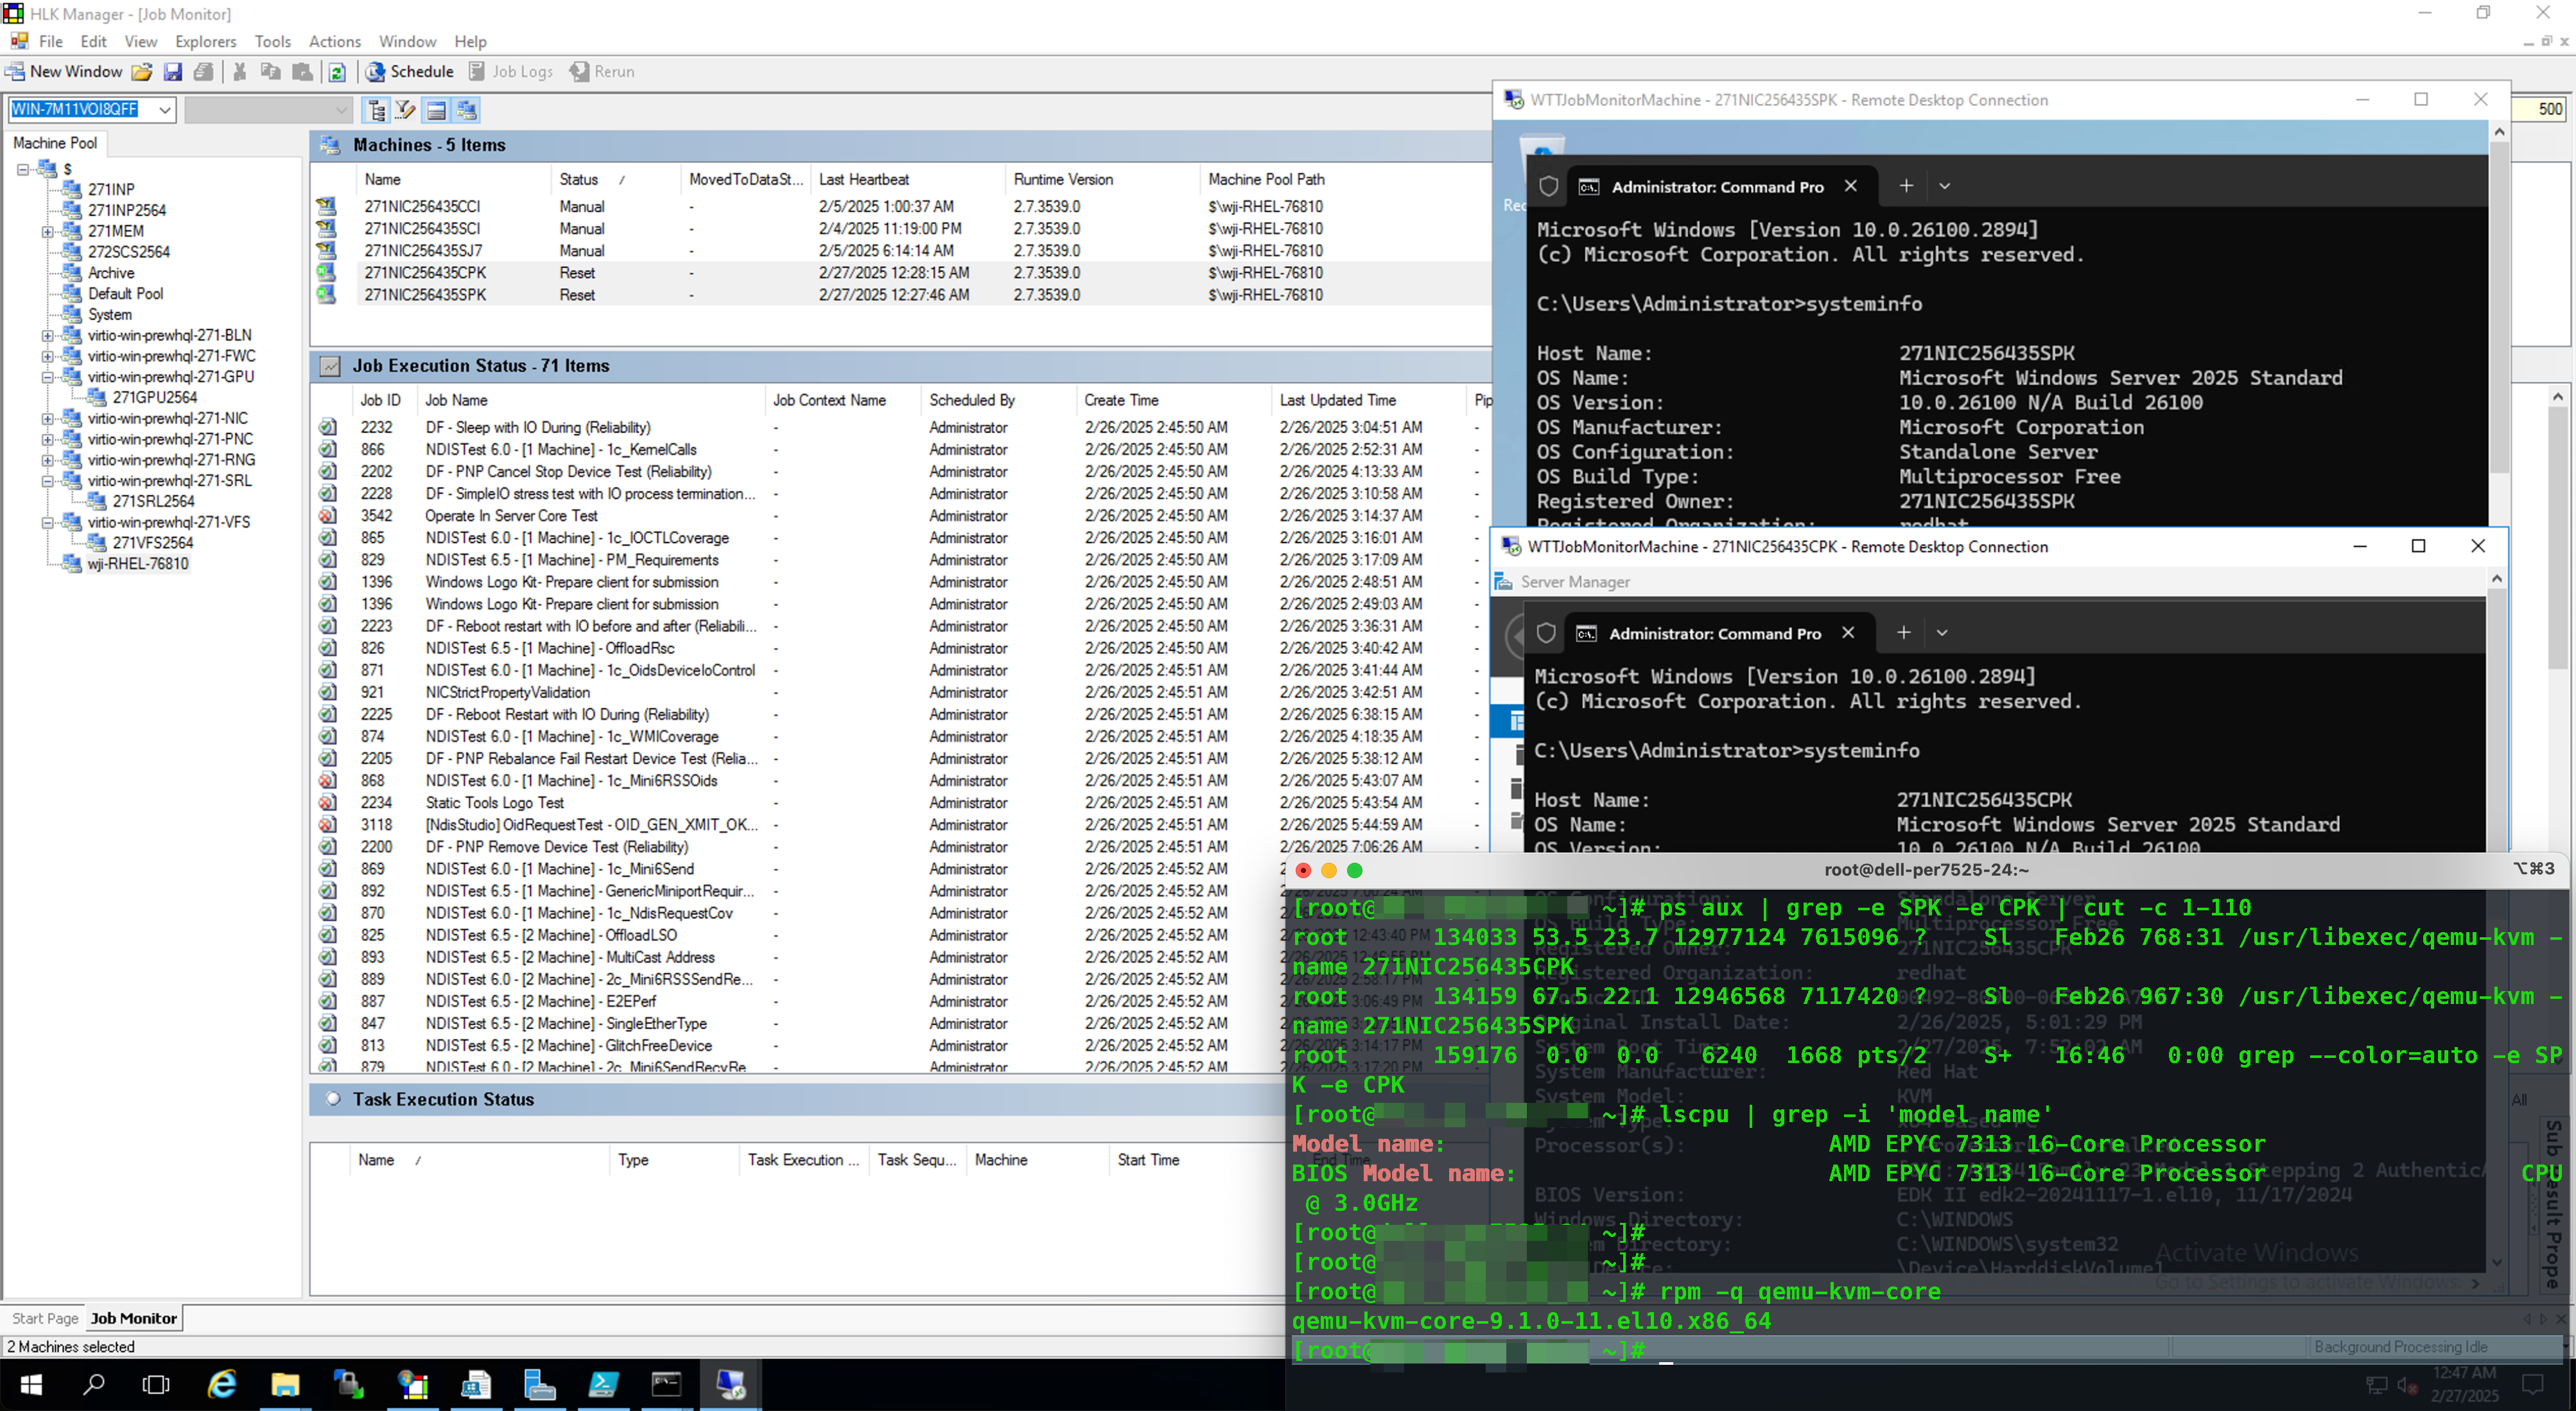The width and height of the screenshot is (2576, 1411).
Task: Open Internet Explorer from the taskbar
Action: coord(221,1384)
